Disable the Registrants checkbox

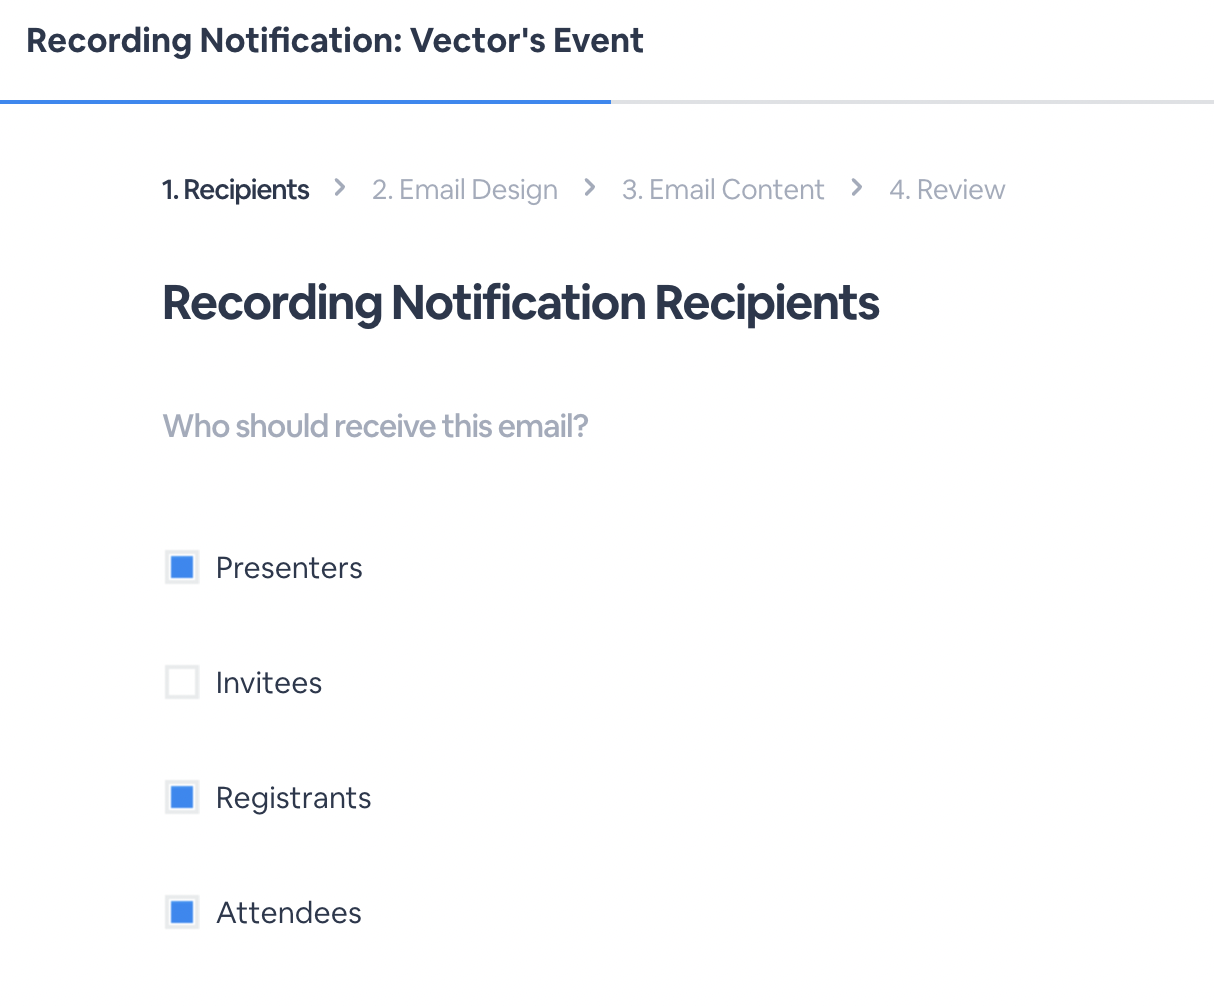click(181, 797)
